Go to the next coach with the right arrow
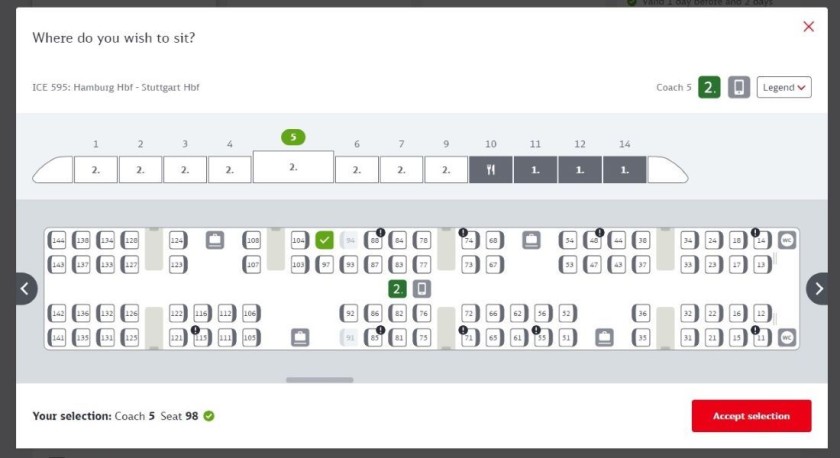This screenshot has width=840, height=458. [818, 289]
